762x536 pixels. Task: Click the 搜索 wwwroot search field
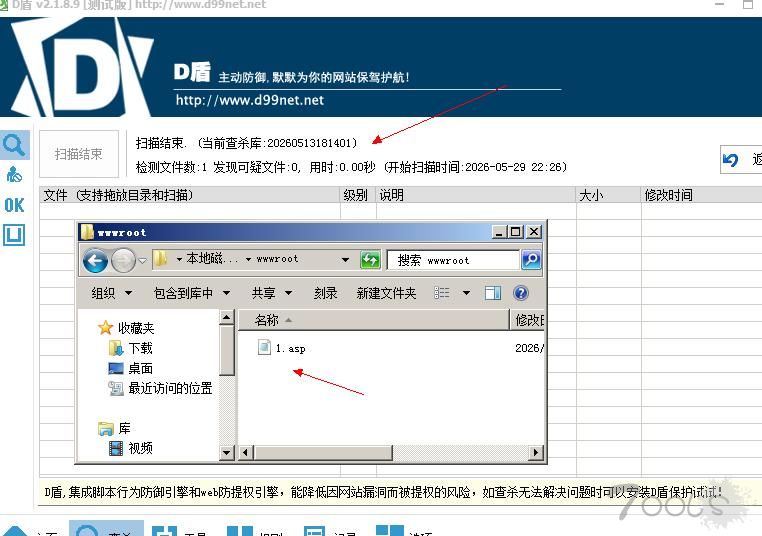coord(453,260)
